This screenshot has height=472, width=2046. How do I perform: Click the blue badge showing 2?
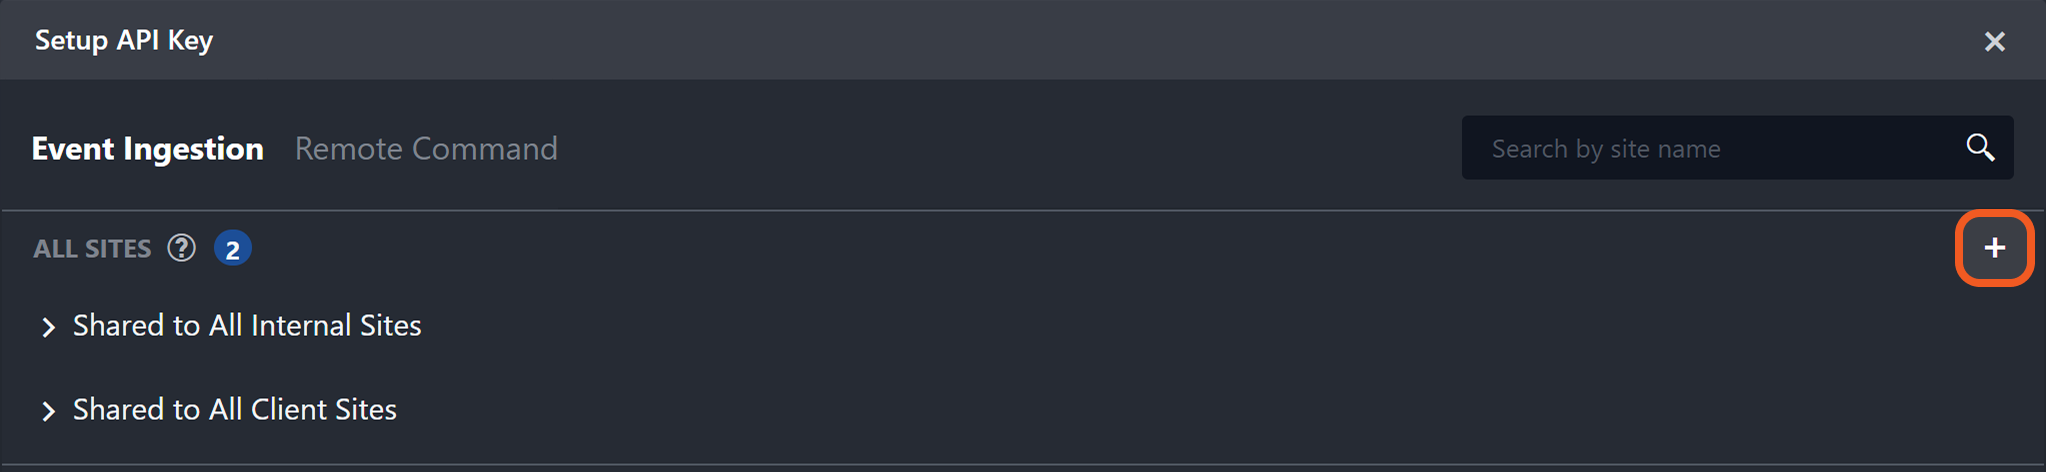(x=232, y=249)
